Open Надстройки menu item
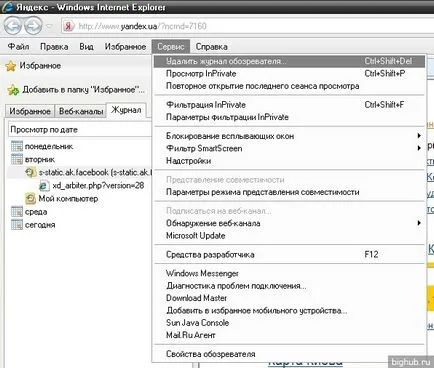Screen dimensions: 434x368 click(289, 161)
